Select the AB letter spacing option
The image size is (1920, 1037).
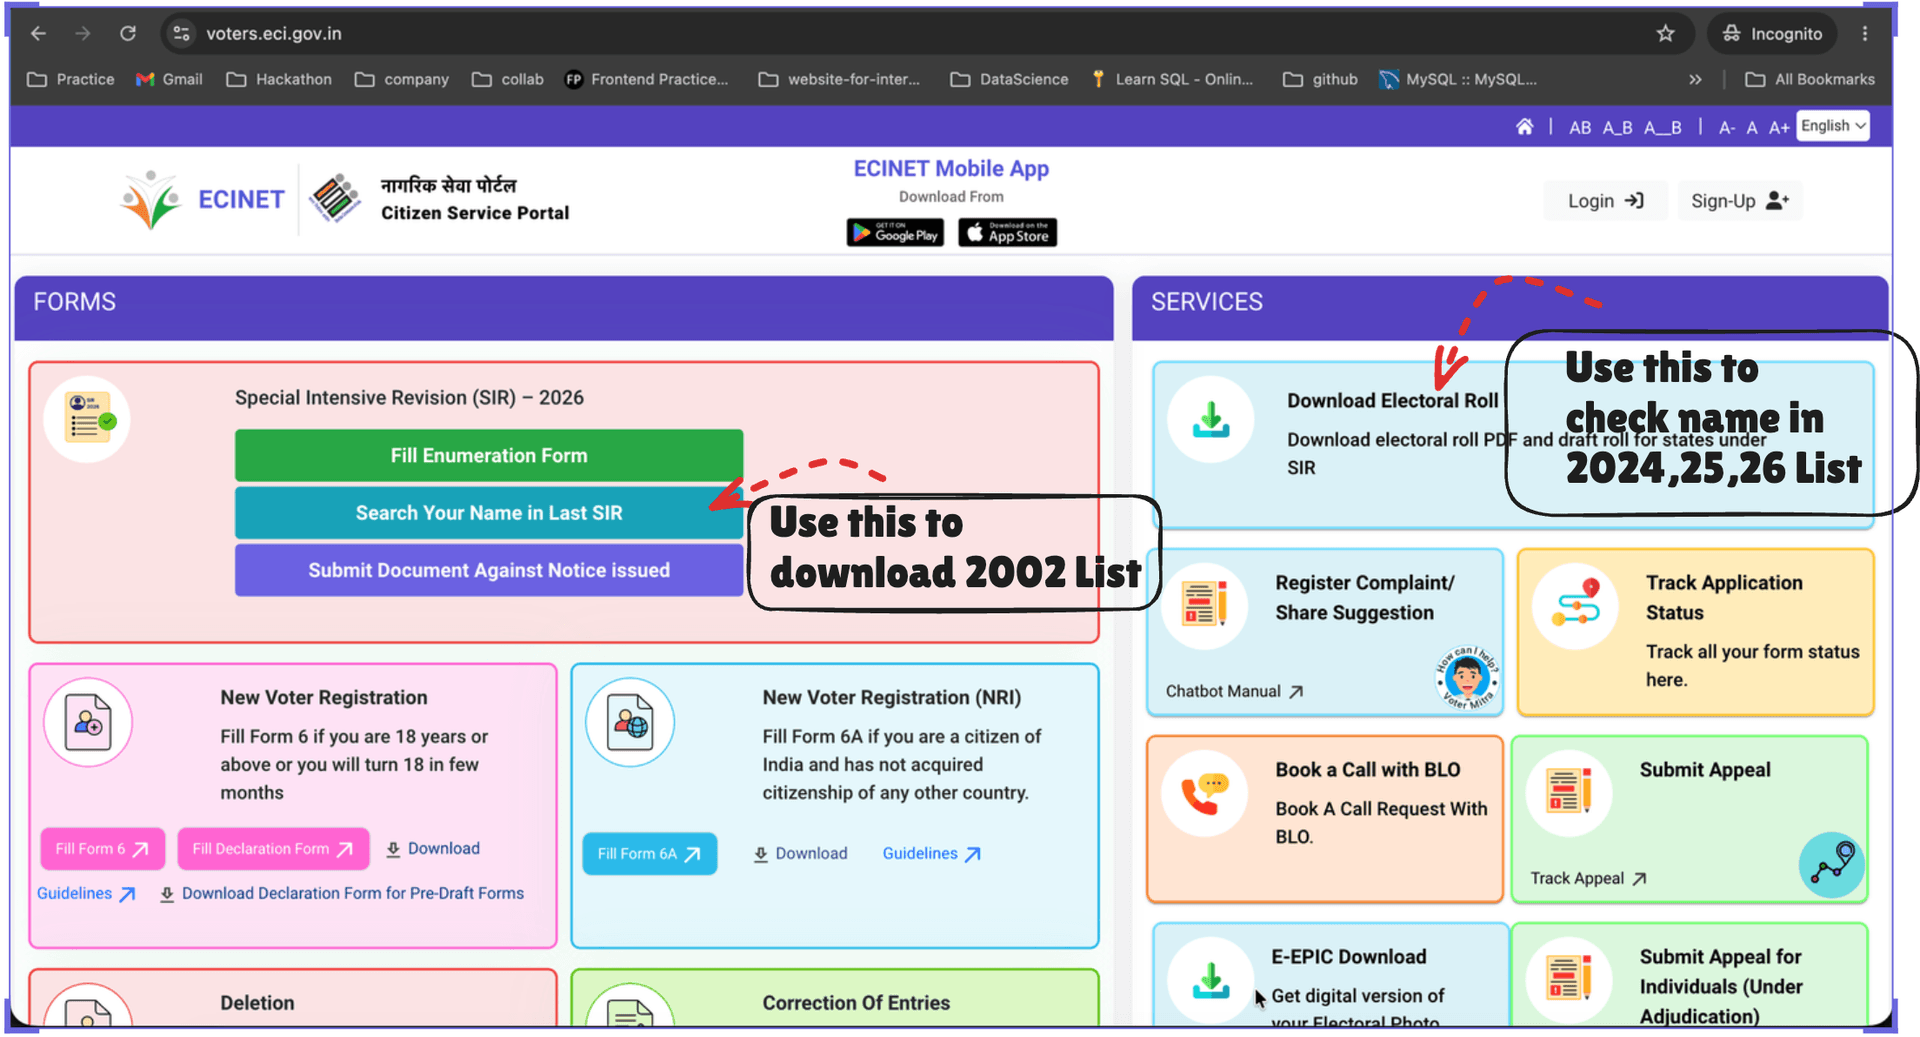[1580, 128]
